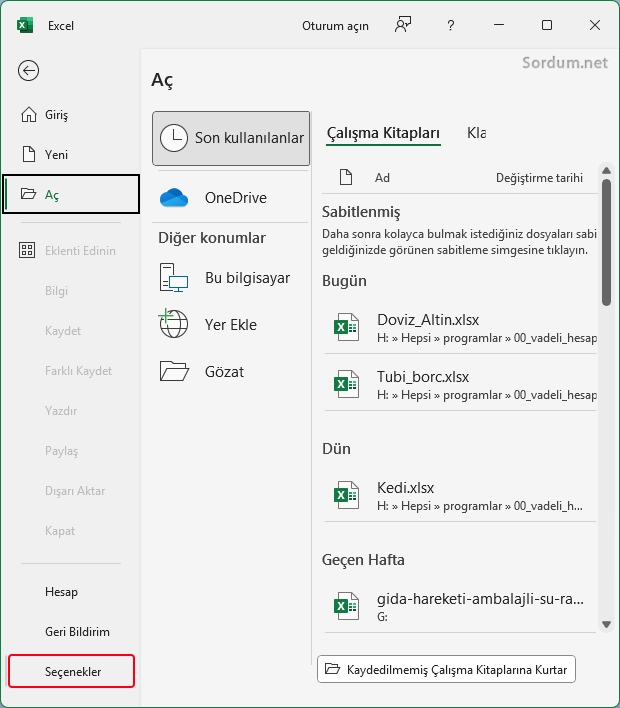Switch to Çalışma Kitapları tab
Screen dimensions: 620x708
tap(383, 133)
